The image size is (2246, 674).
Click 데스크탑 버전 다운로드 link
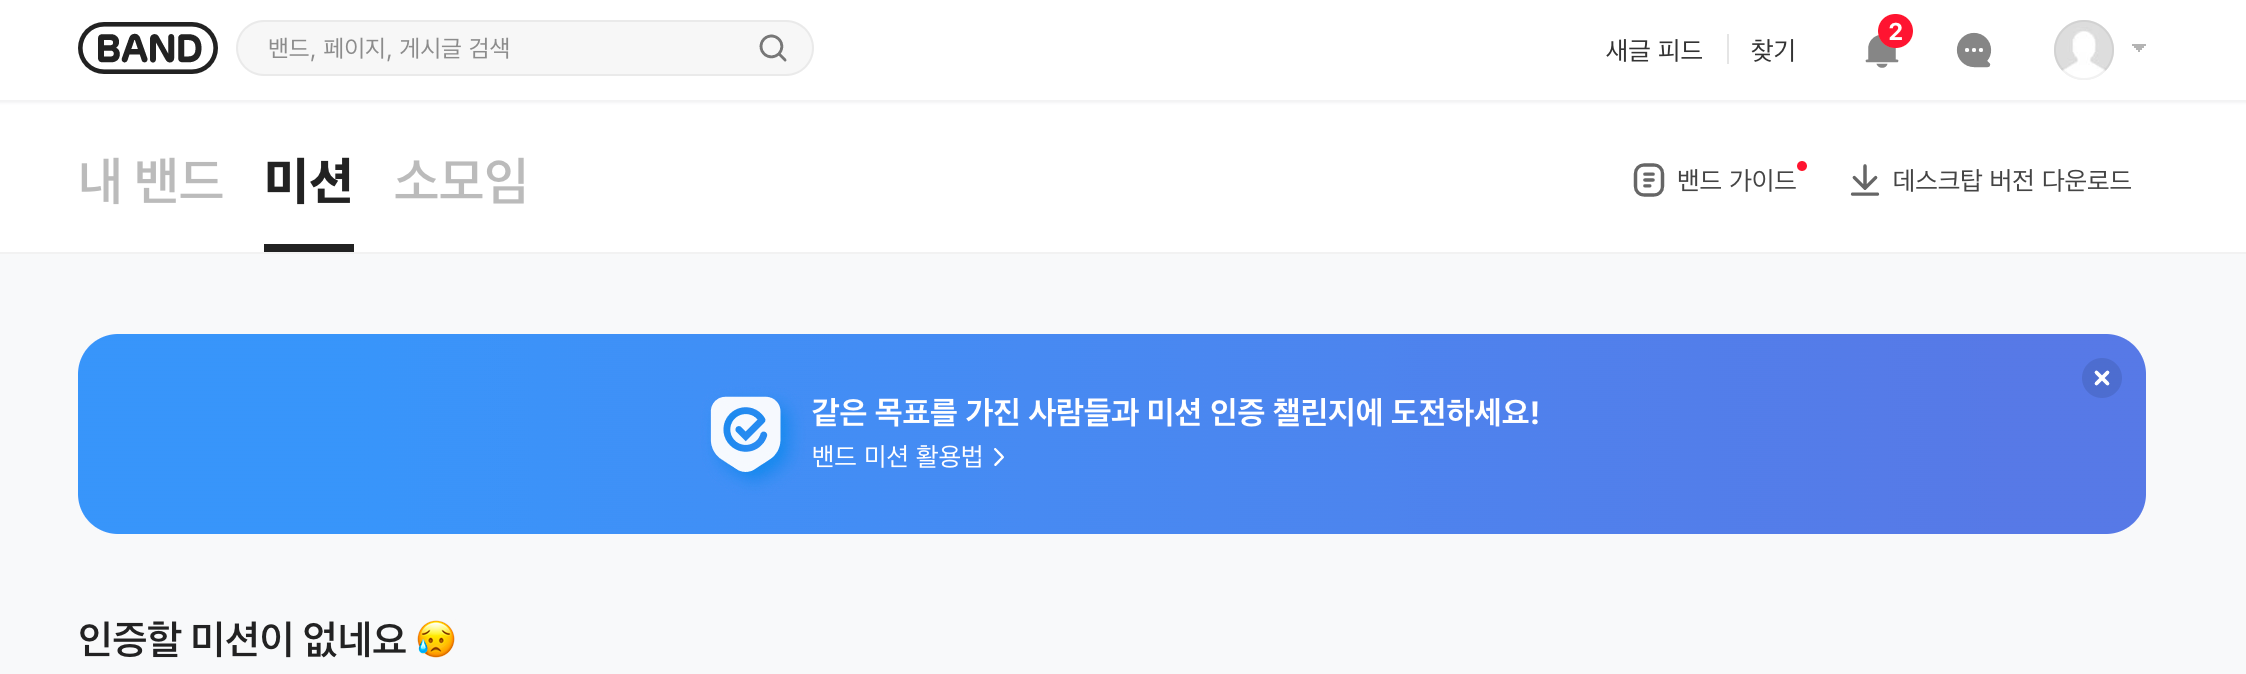2011,180
